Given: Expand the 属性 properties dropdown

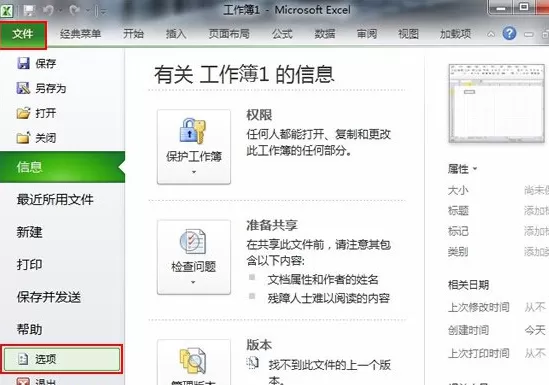Looking at the screenshot, I should point(462,169).
